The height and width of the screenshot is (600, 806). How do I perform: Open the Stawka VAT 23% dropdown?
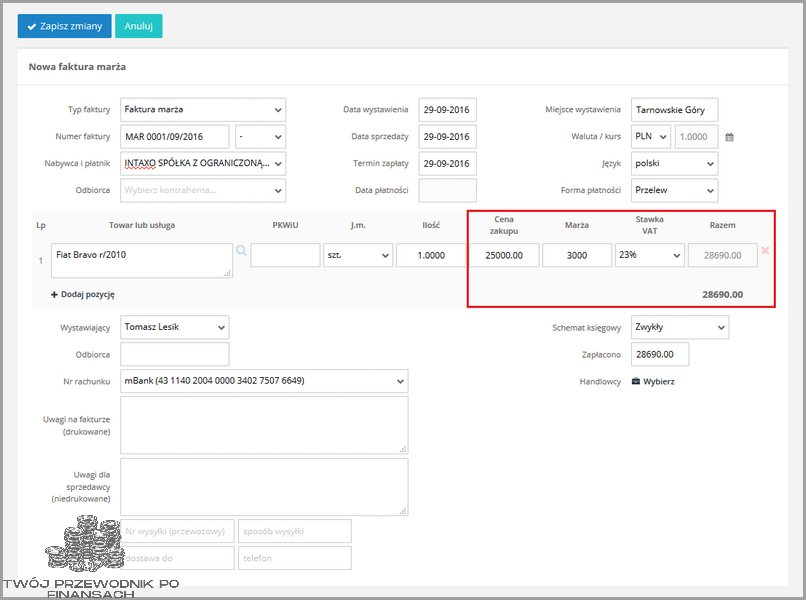(650, 255)
